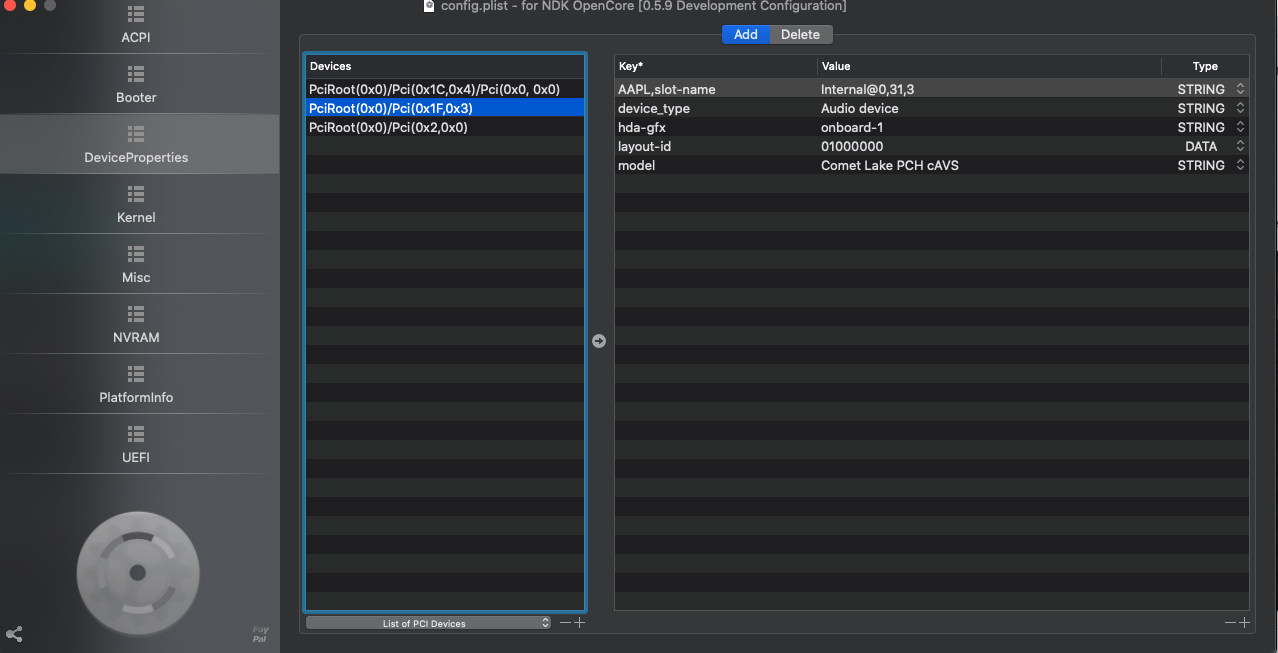Image resolution: width=1278 pixels, height=653 pixels.
Task: Select the first device with Pci(0x1C,0x4)
Action: (434, 89)
